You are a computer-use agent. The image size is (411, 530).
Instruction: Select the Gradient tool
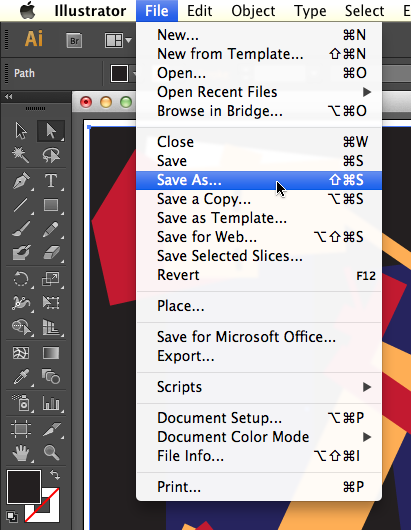[x=51, y=353]
